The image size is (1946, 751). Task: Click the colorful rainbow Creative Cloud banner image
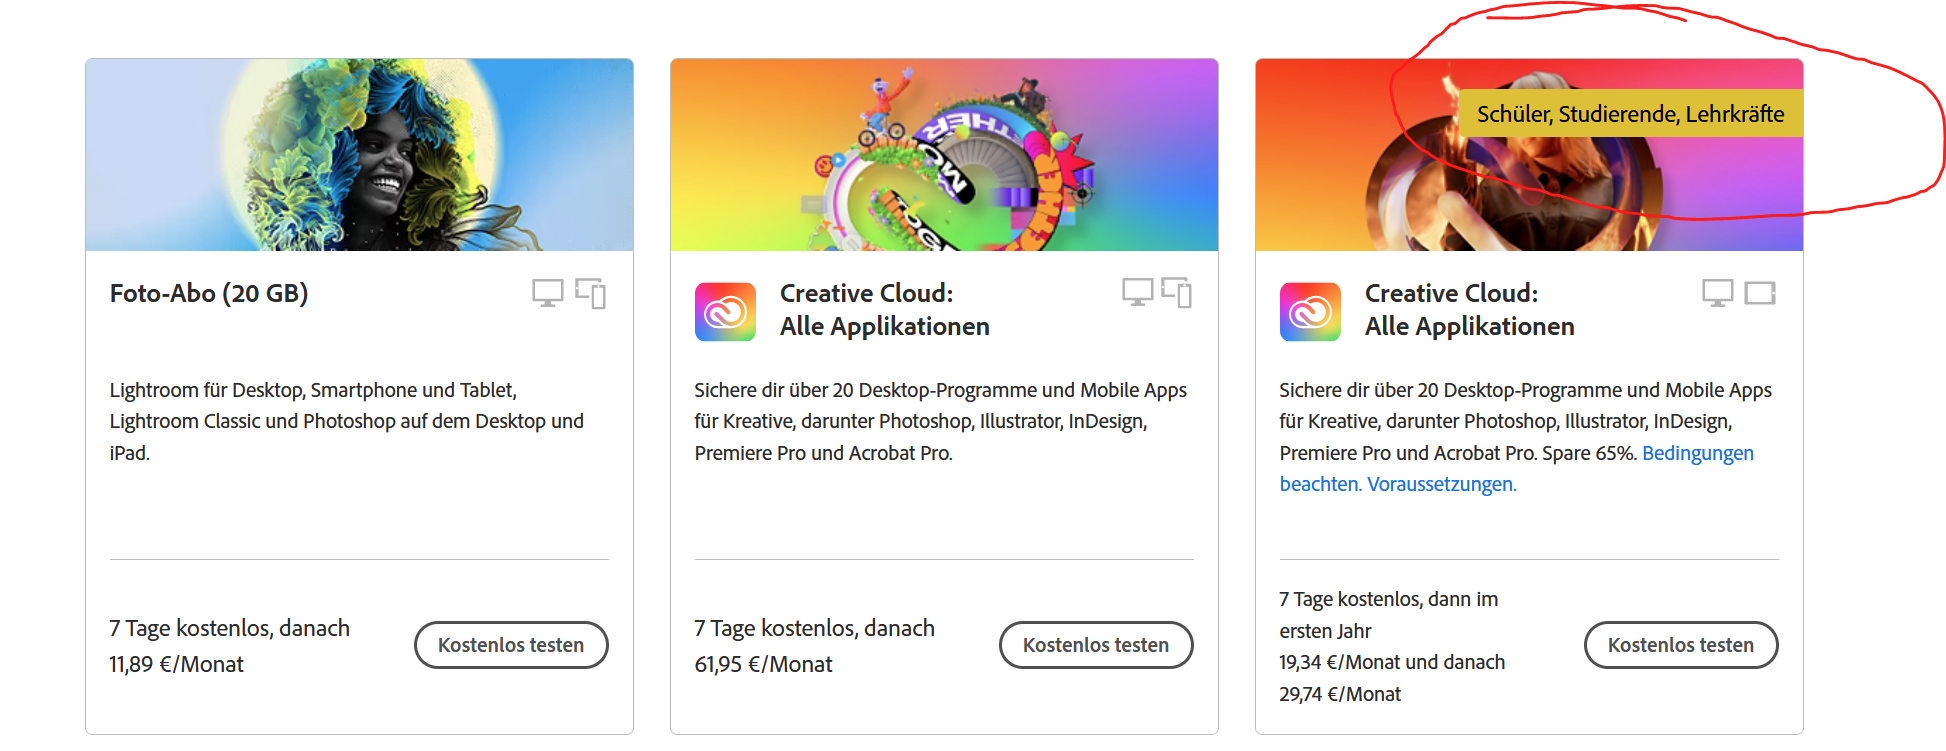pyautogui.click(x=944, y=155)
